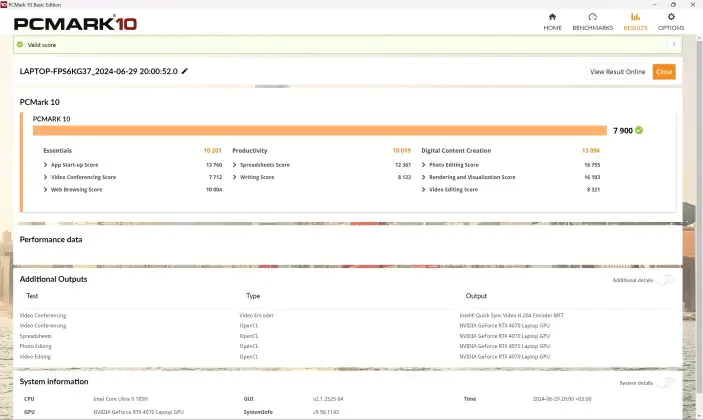Click the vertical scrollbar on right
Viewport: 703px width, 420px height.
(699, 215)
